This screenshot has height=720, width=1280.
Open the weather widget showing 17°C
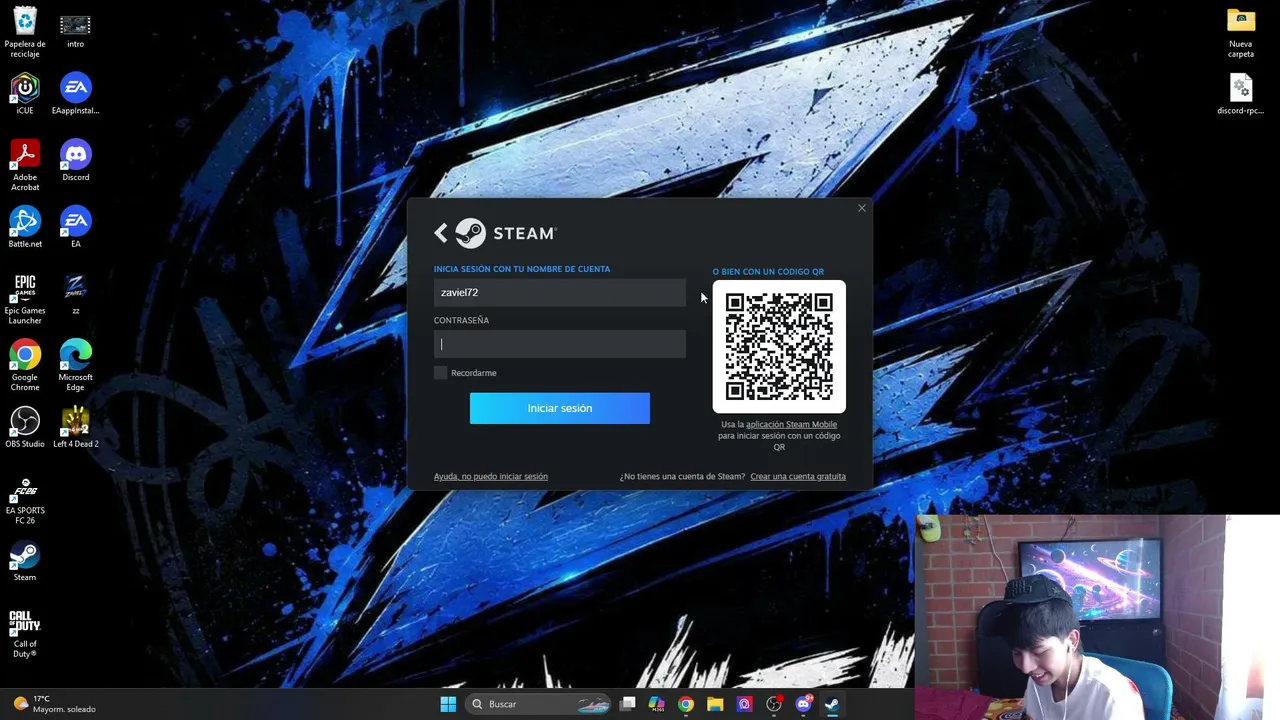[53, 704]
